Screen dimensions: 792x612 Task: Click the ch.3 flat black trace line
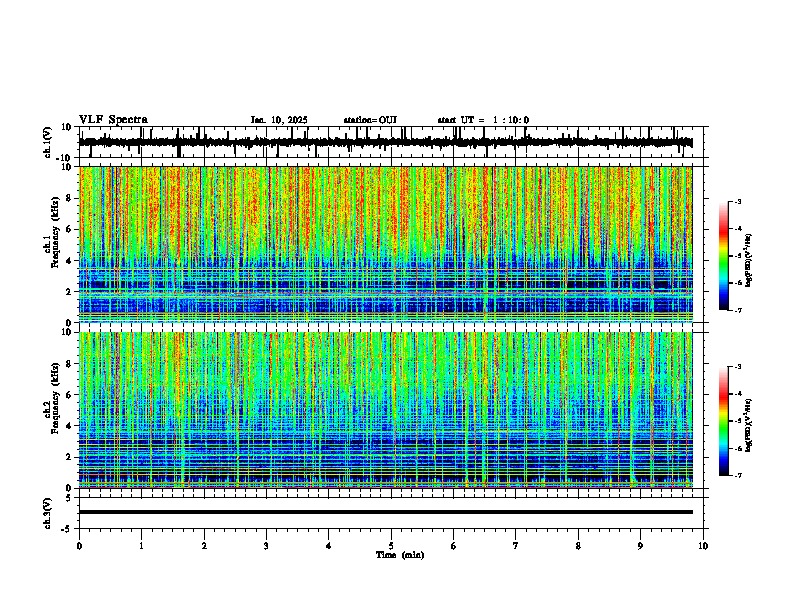coord(386,512)
